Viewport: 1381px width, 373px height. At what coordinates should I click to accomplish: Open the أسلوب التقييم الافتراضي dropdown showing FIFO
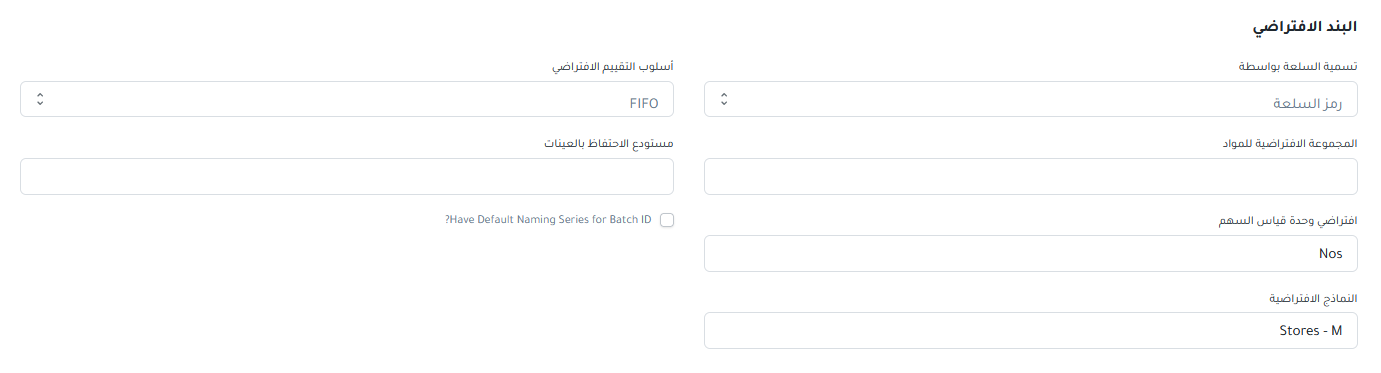(x=347, y=99)
